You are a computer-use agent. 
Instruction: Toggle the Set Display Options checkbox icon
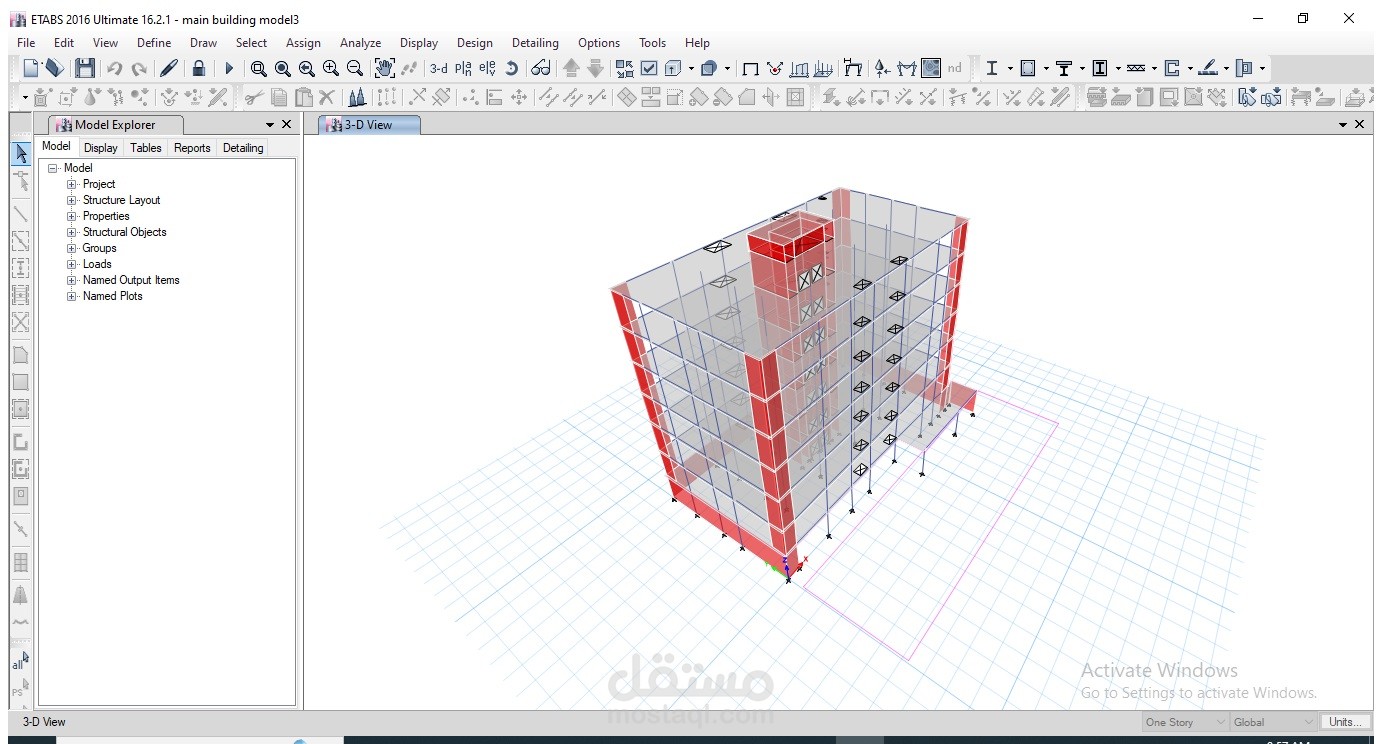point(649,68)
